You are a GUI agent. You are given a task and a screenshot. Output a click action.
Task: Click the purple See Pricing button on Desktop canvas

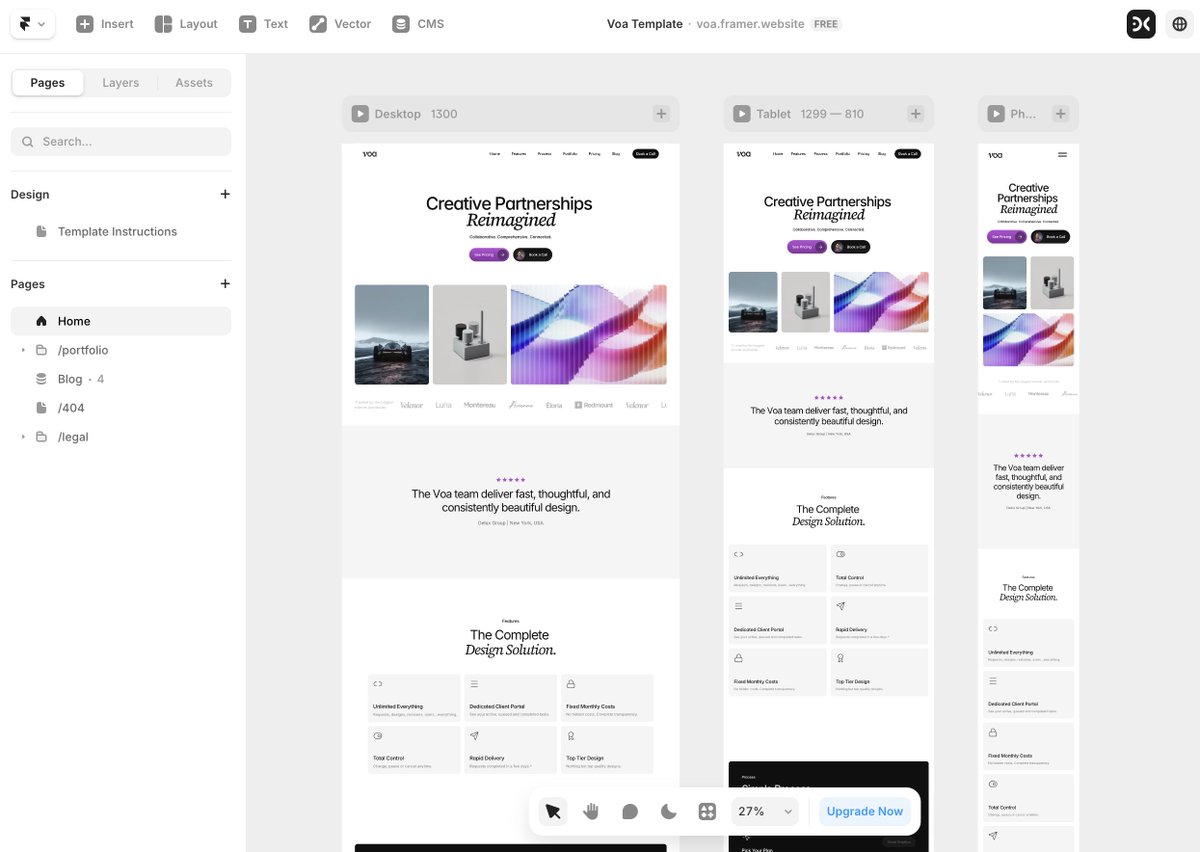pyautogui.click(x=489, y=255)
